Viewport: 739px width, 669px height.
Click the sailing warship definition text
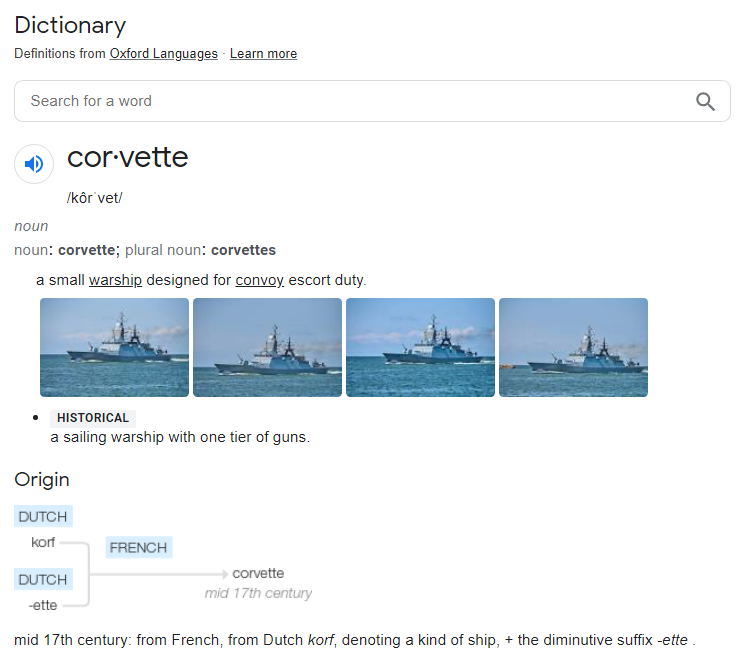pyautogui.click(x=180, y=438)
